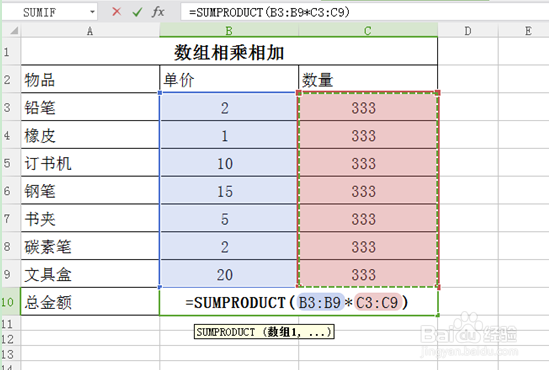Click C3:C9 reference in cell formula
Image resolution: width=549 pixels, height=370 pixels.
(x=377, y=302)
